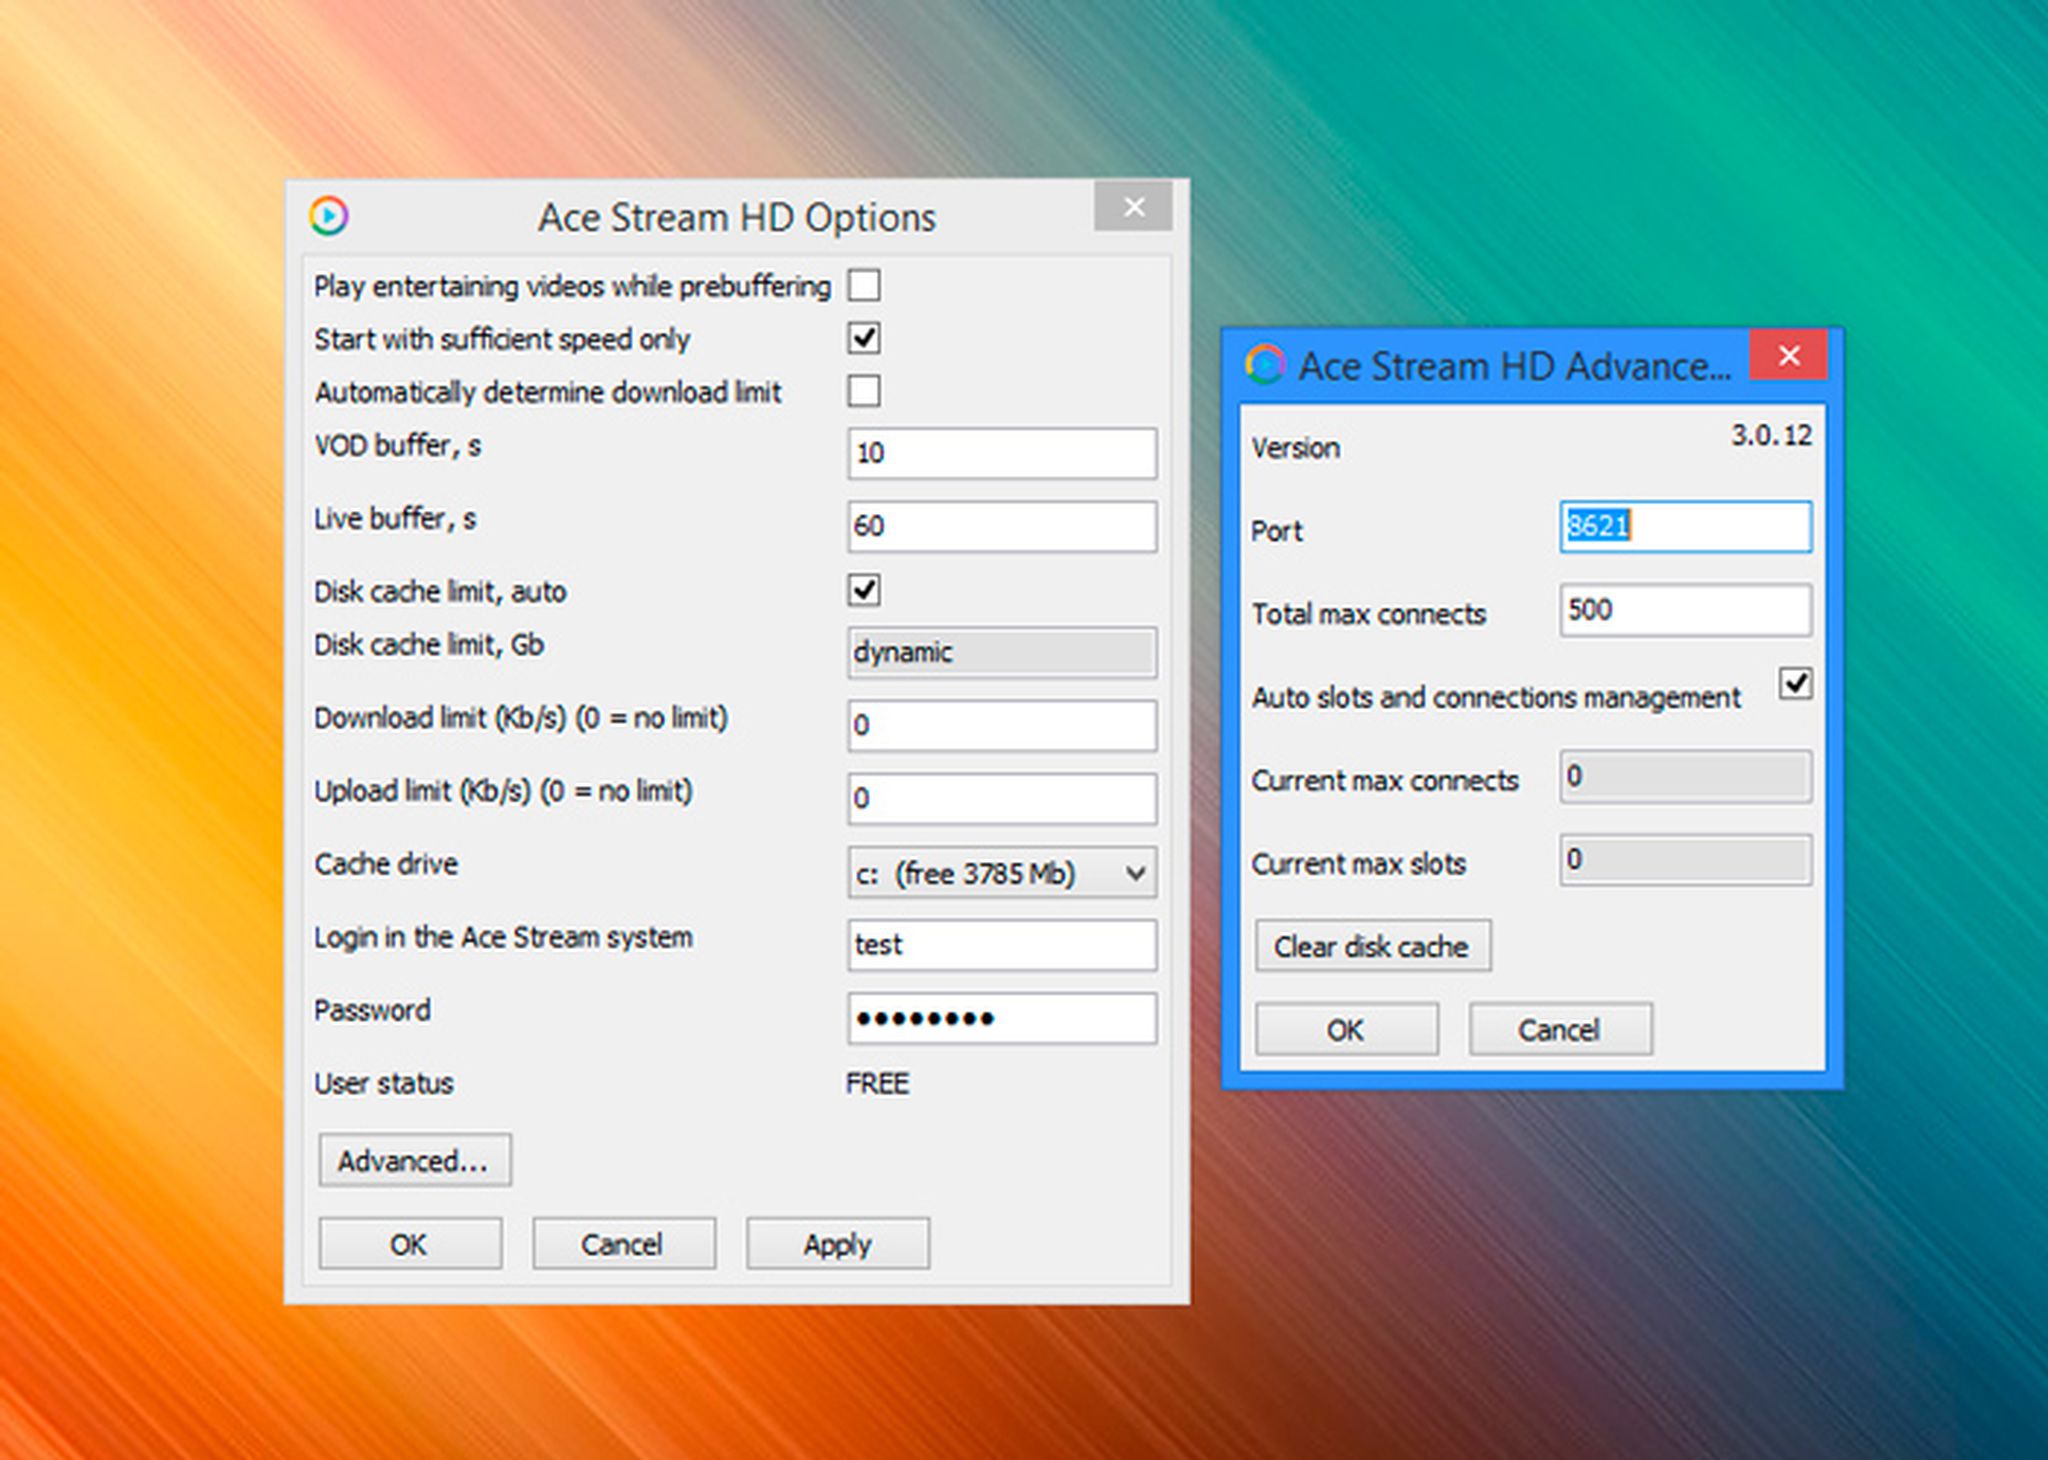Click the VOD buffer input field
Screen dimensions: 2048x1460
click(x=1001, y=453)
